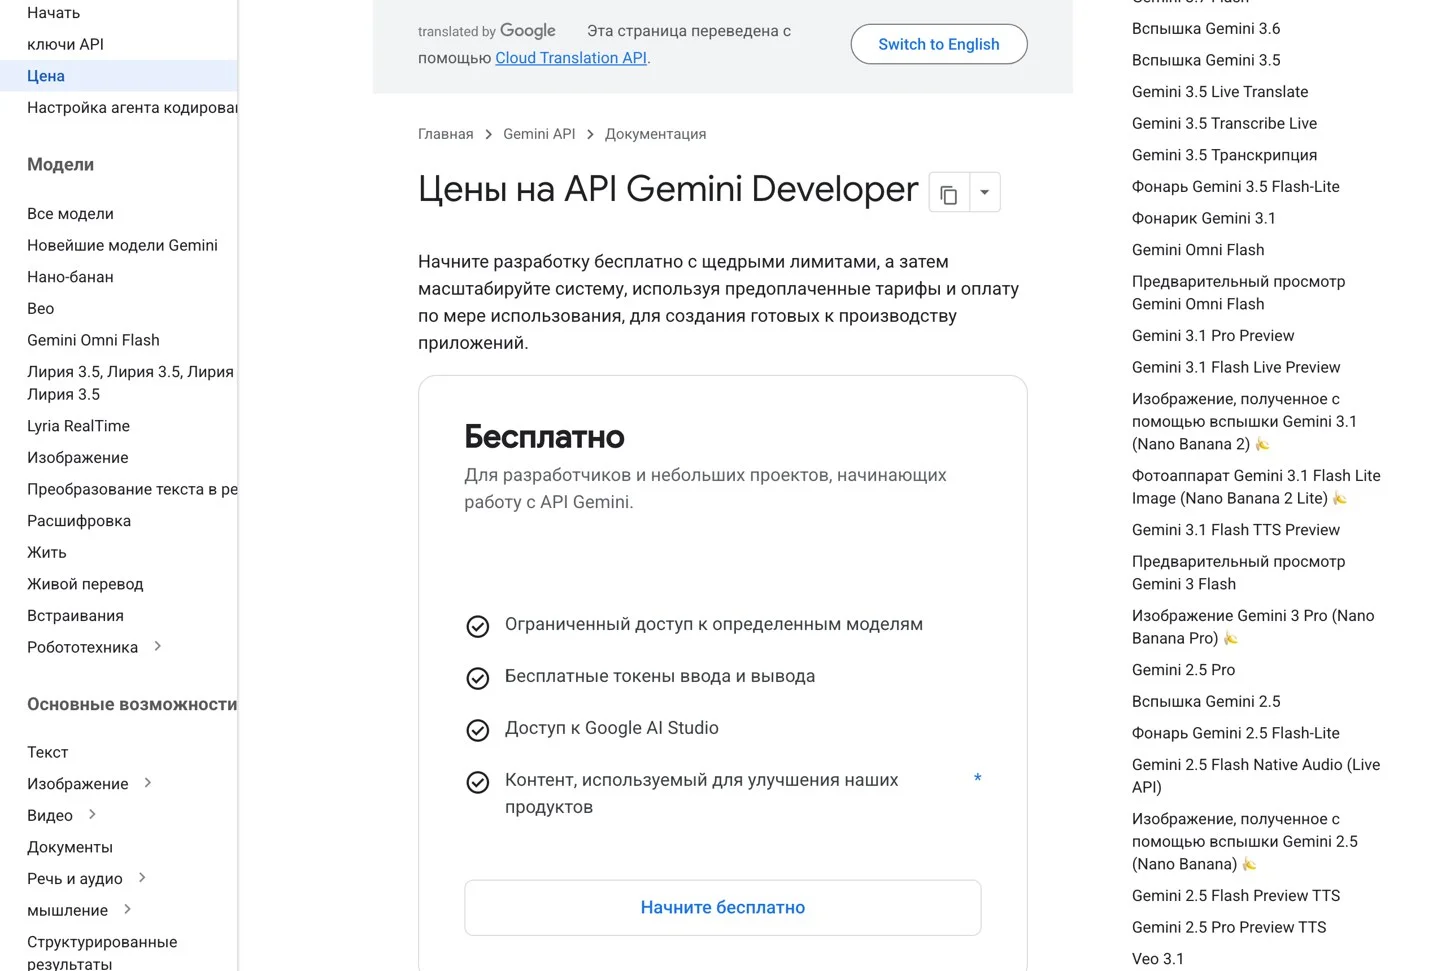Open the Cloud Translation API link
Screen dimensions: 1446x971
[571, 58]
